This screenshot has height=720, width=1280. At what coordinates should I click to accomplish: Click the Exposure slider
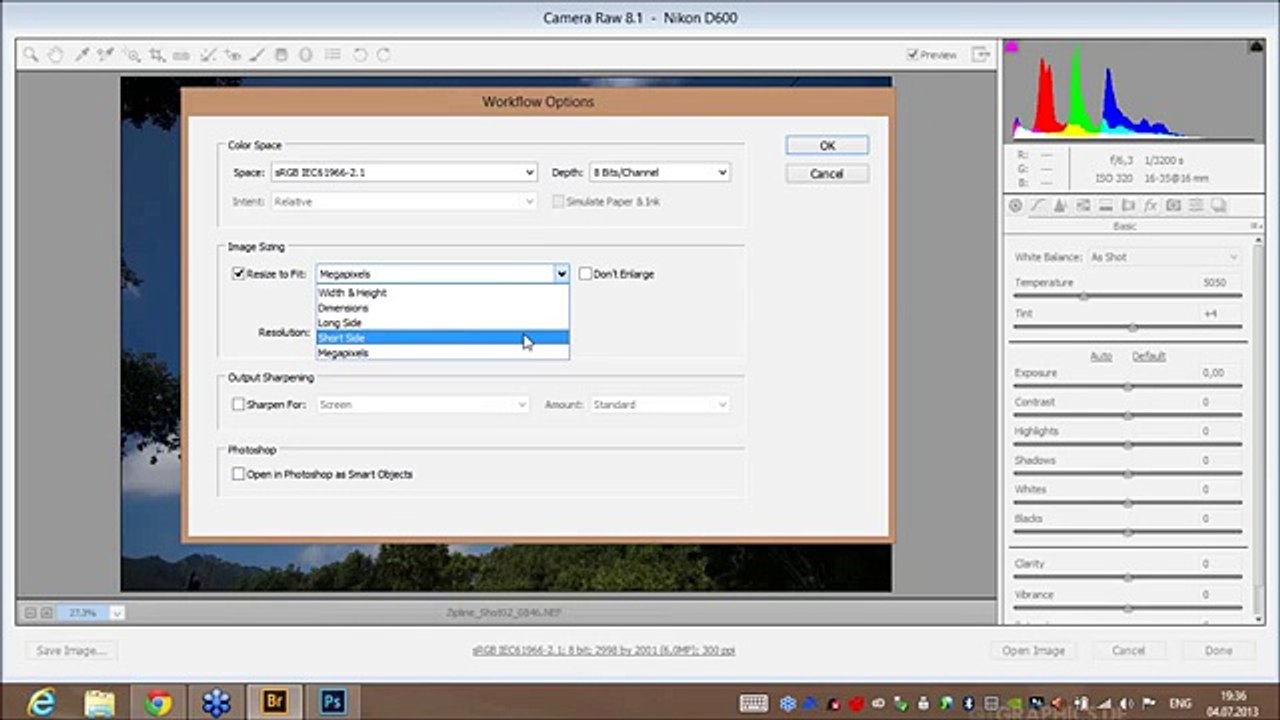(x=1128, y=386)
